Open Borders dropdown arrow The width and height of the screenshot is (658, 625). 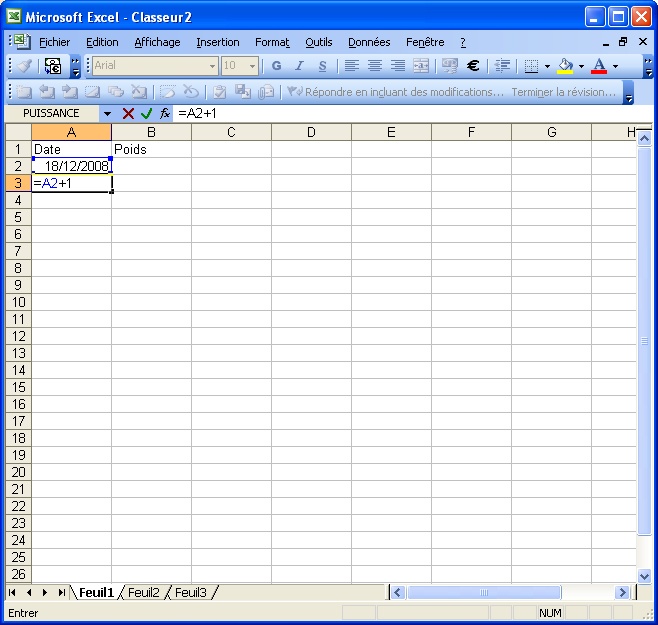[x=547, y=66]
